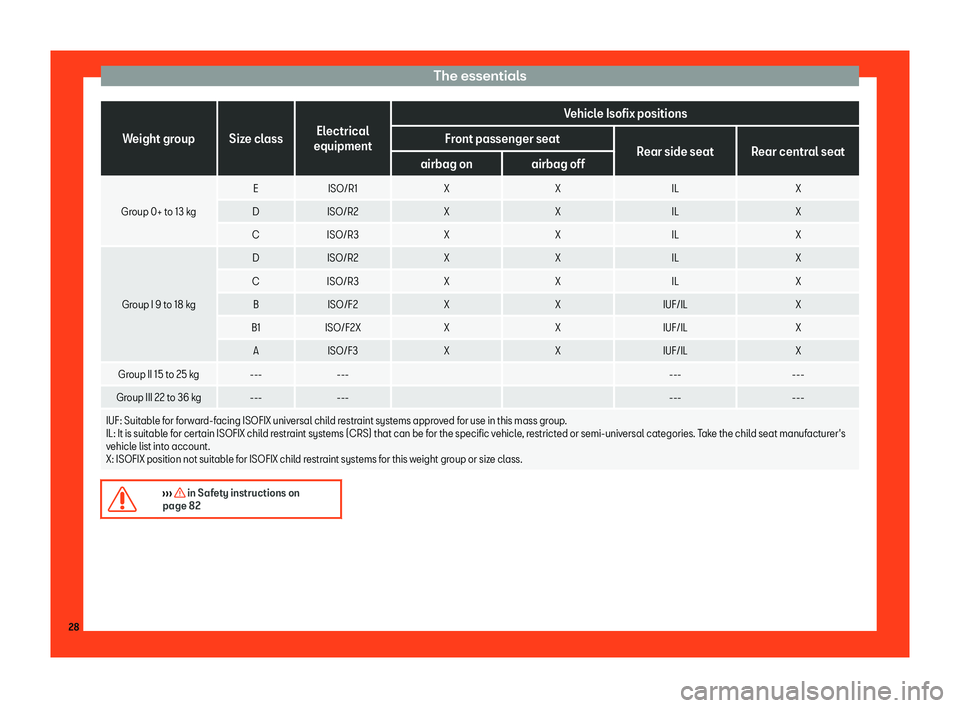This screenshot has height=708, width=960.
Task: Click the "airbag on" sub-header
Action: coord(446,163)
